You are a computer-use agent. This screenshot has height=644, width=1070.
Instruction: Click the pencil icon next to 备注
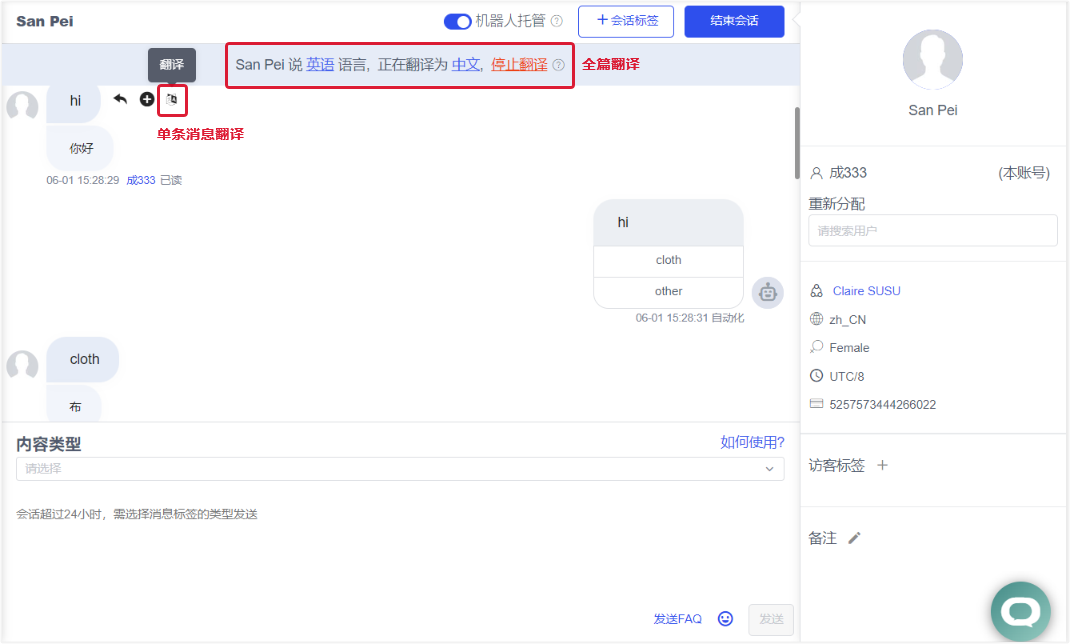(854, 538)
